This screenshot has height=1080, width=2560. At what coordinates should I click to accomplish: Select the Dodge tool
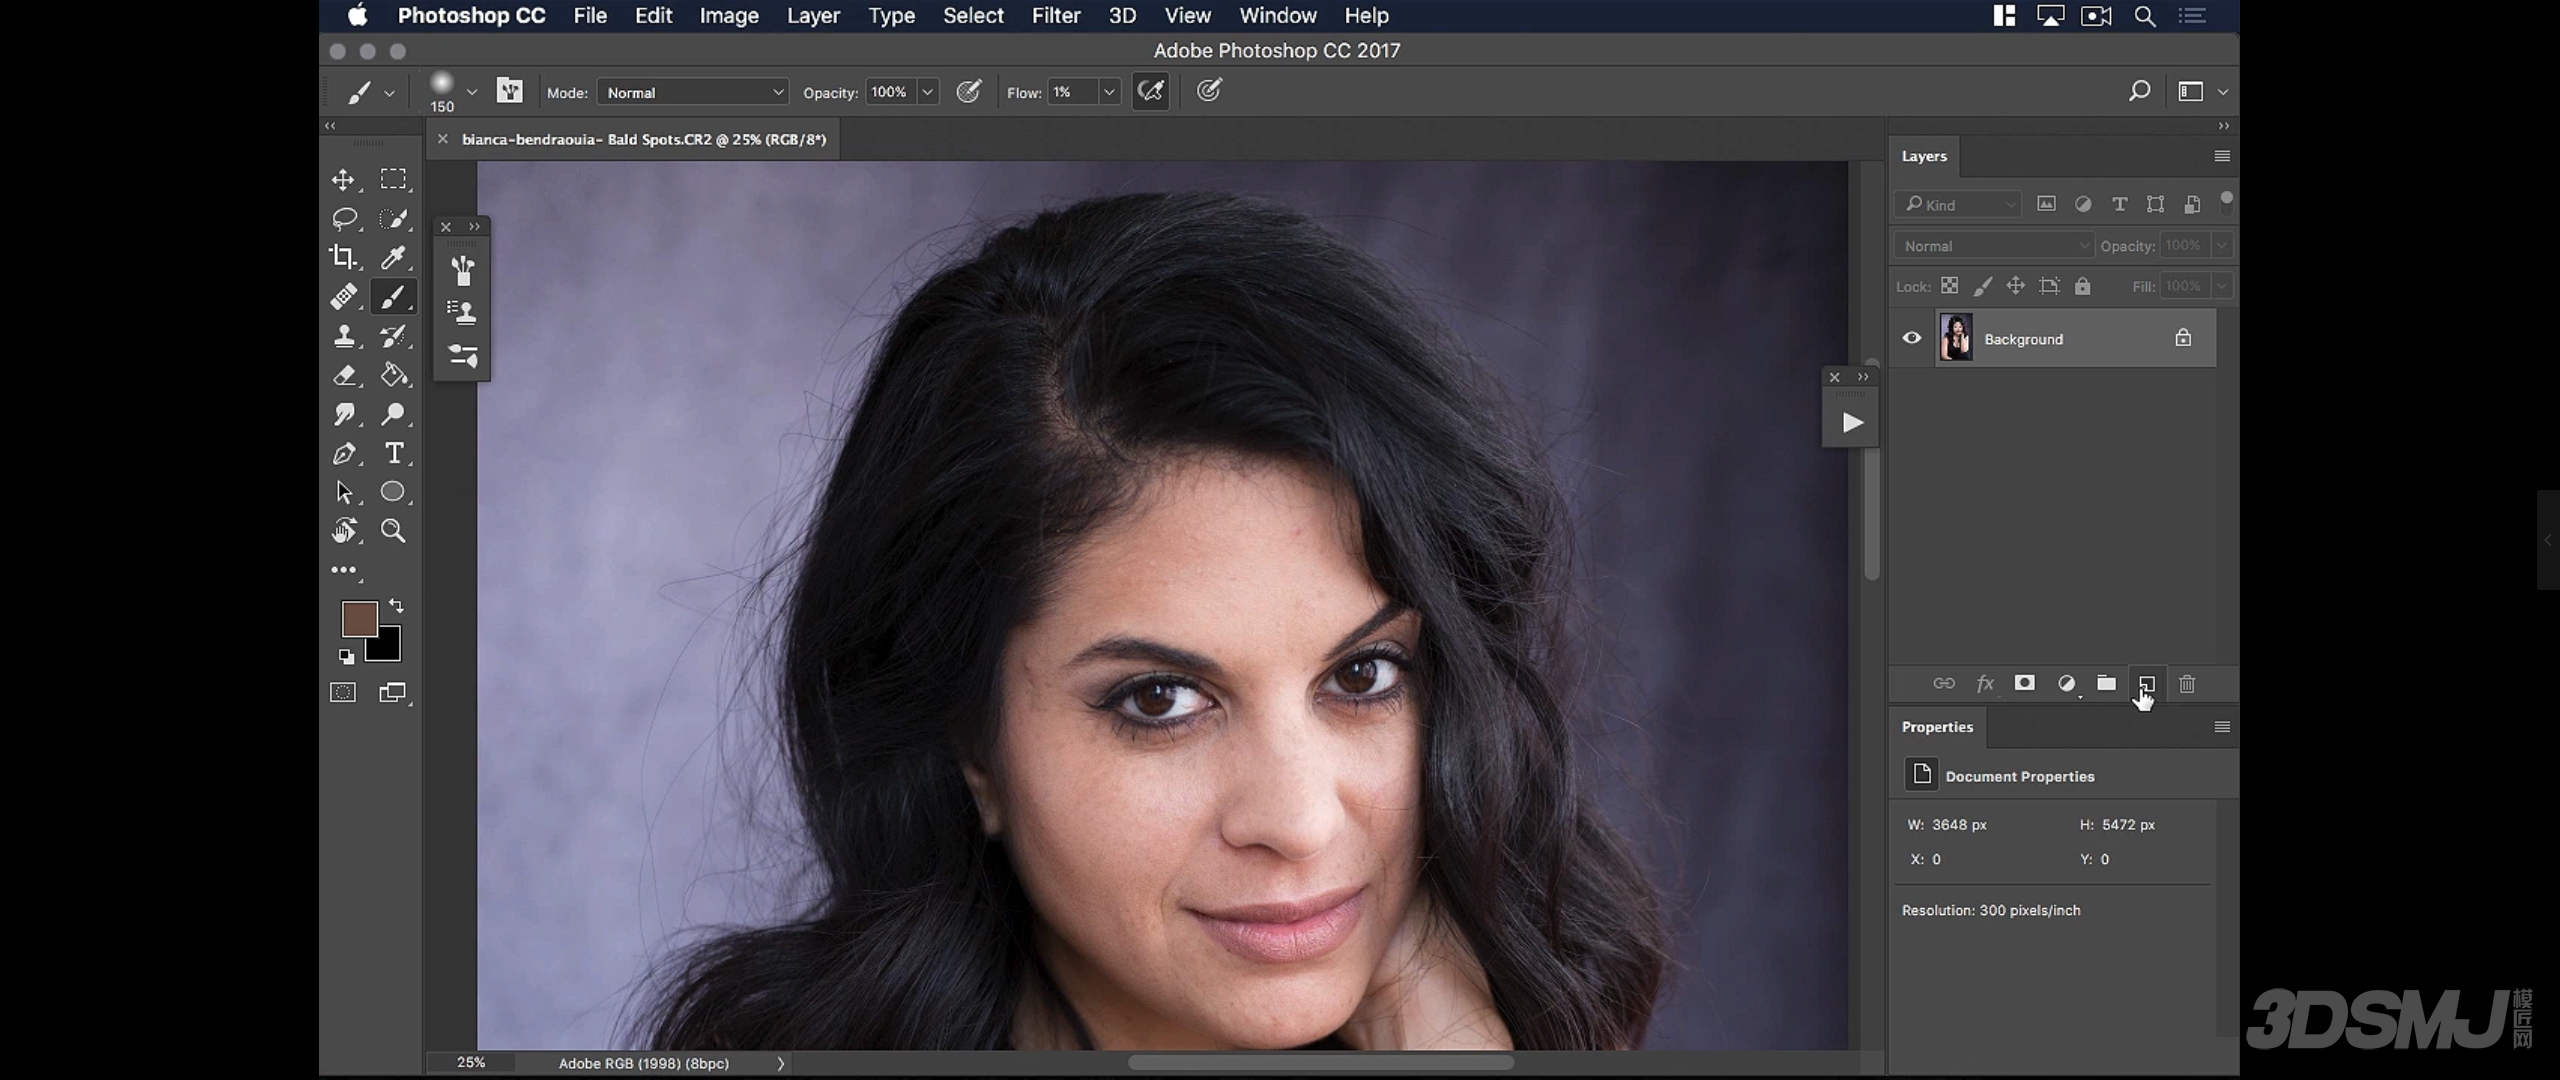click(393, 414)
